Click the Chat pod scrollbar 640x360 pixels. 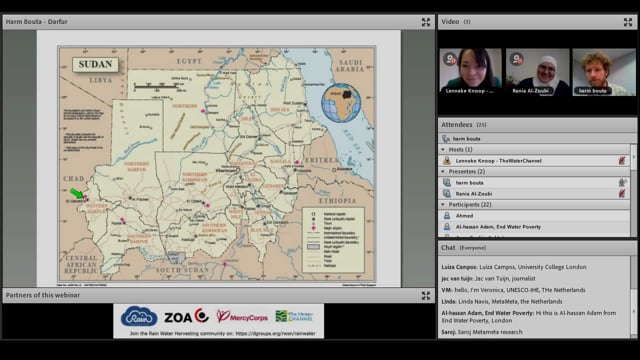pos(633,297)
